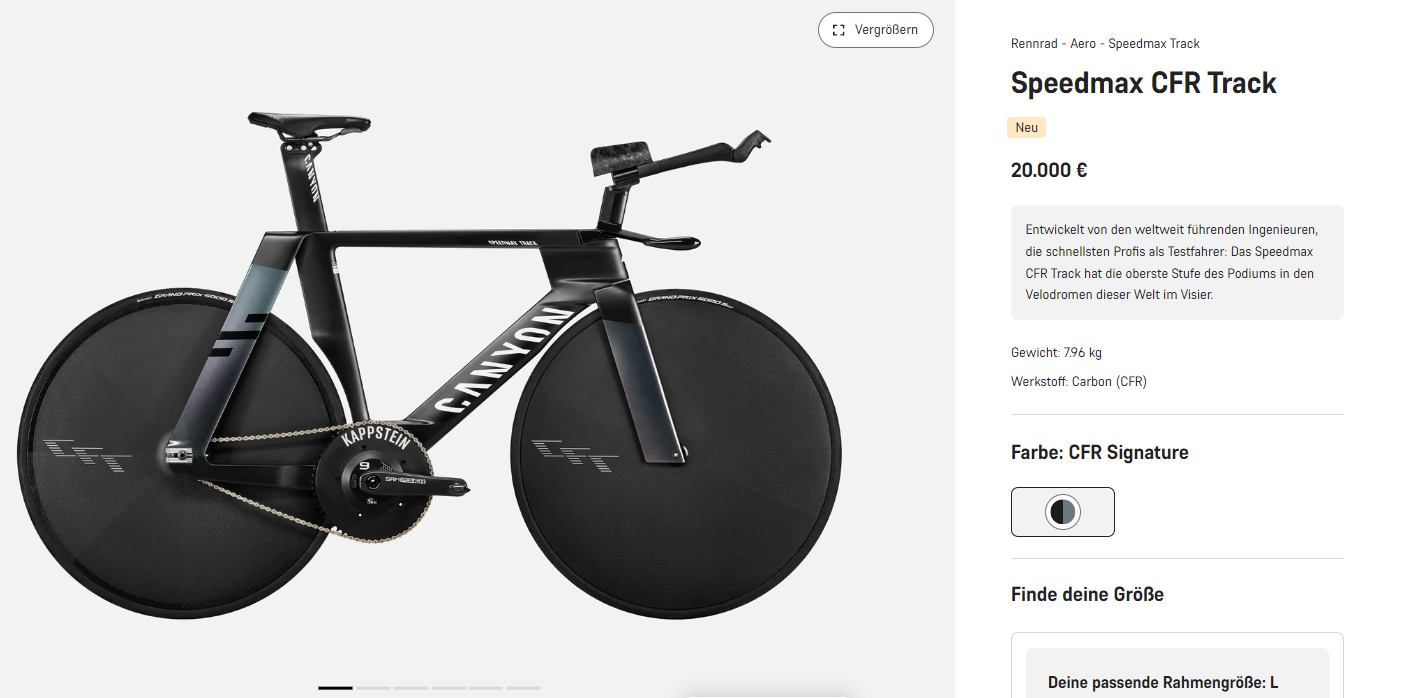Open the Rennrad breadcrumb link

click(x=1035, y=44)
